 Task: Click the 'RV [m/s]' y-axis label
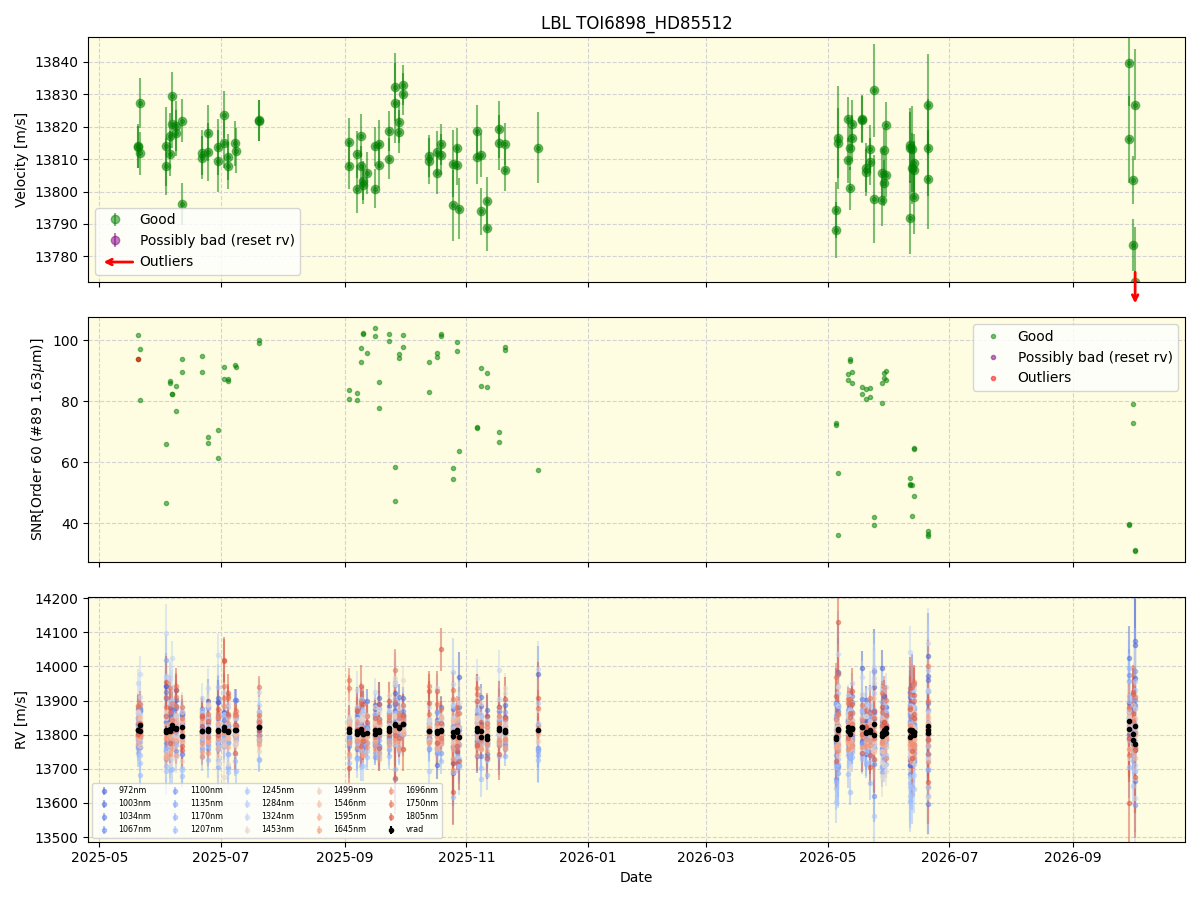click(21, 720)
